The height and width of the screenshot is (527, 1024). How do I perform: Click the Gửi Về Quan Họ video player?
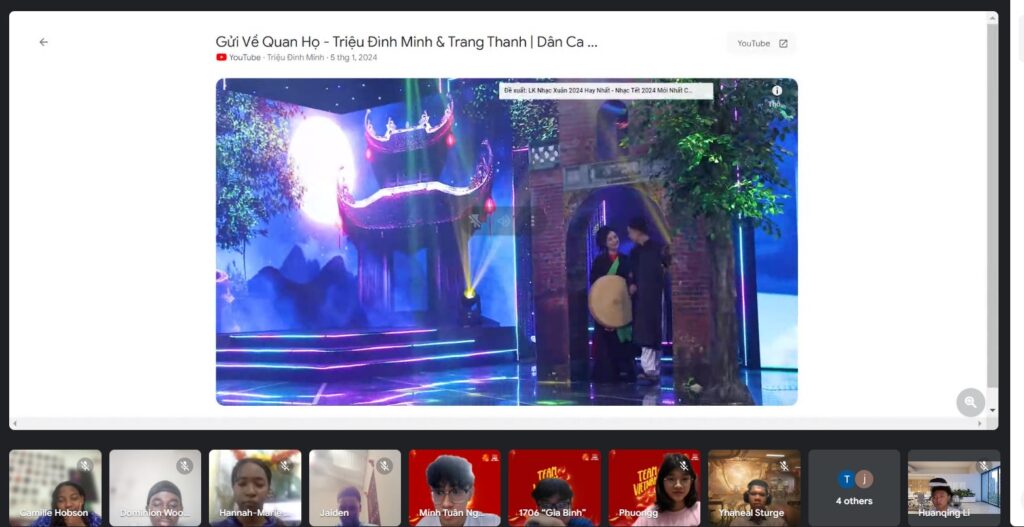click(507, 242)
